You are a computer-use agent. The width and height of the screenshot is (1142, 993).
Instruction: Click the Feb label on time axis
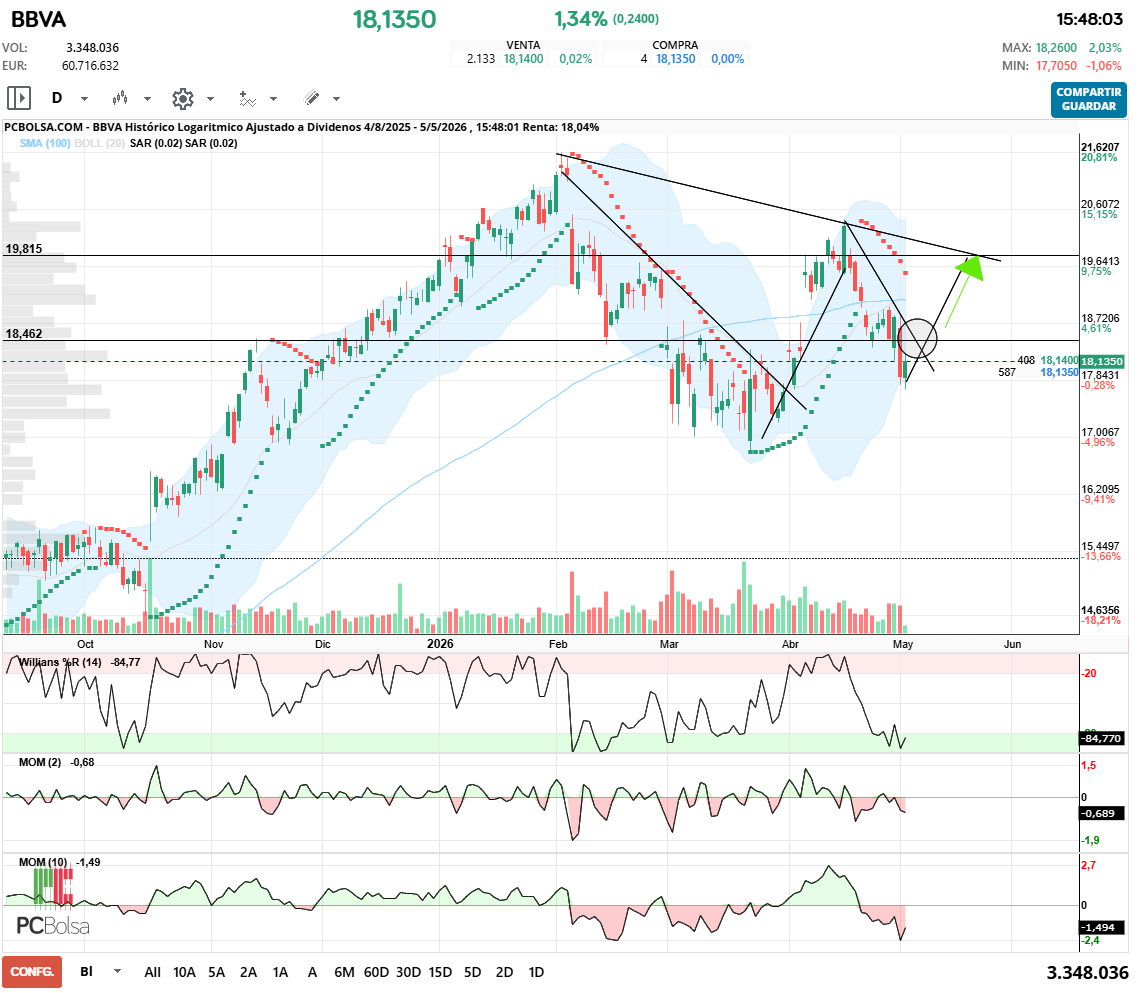coord(558,644)
